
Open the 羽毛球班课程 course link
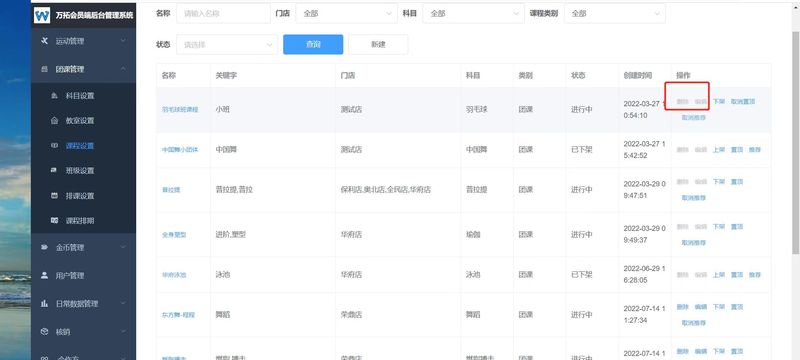(x=180, y=110)
